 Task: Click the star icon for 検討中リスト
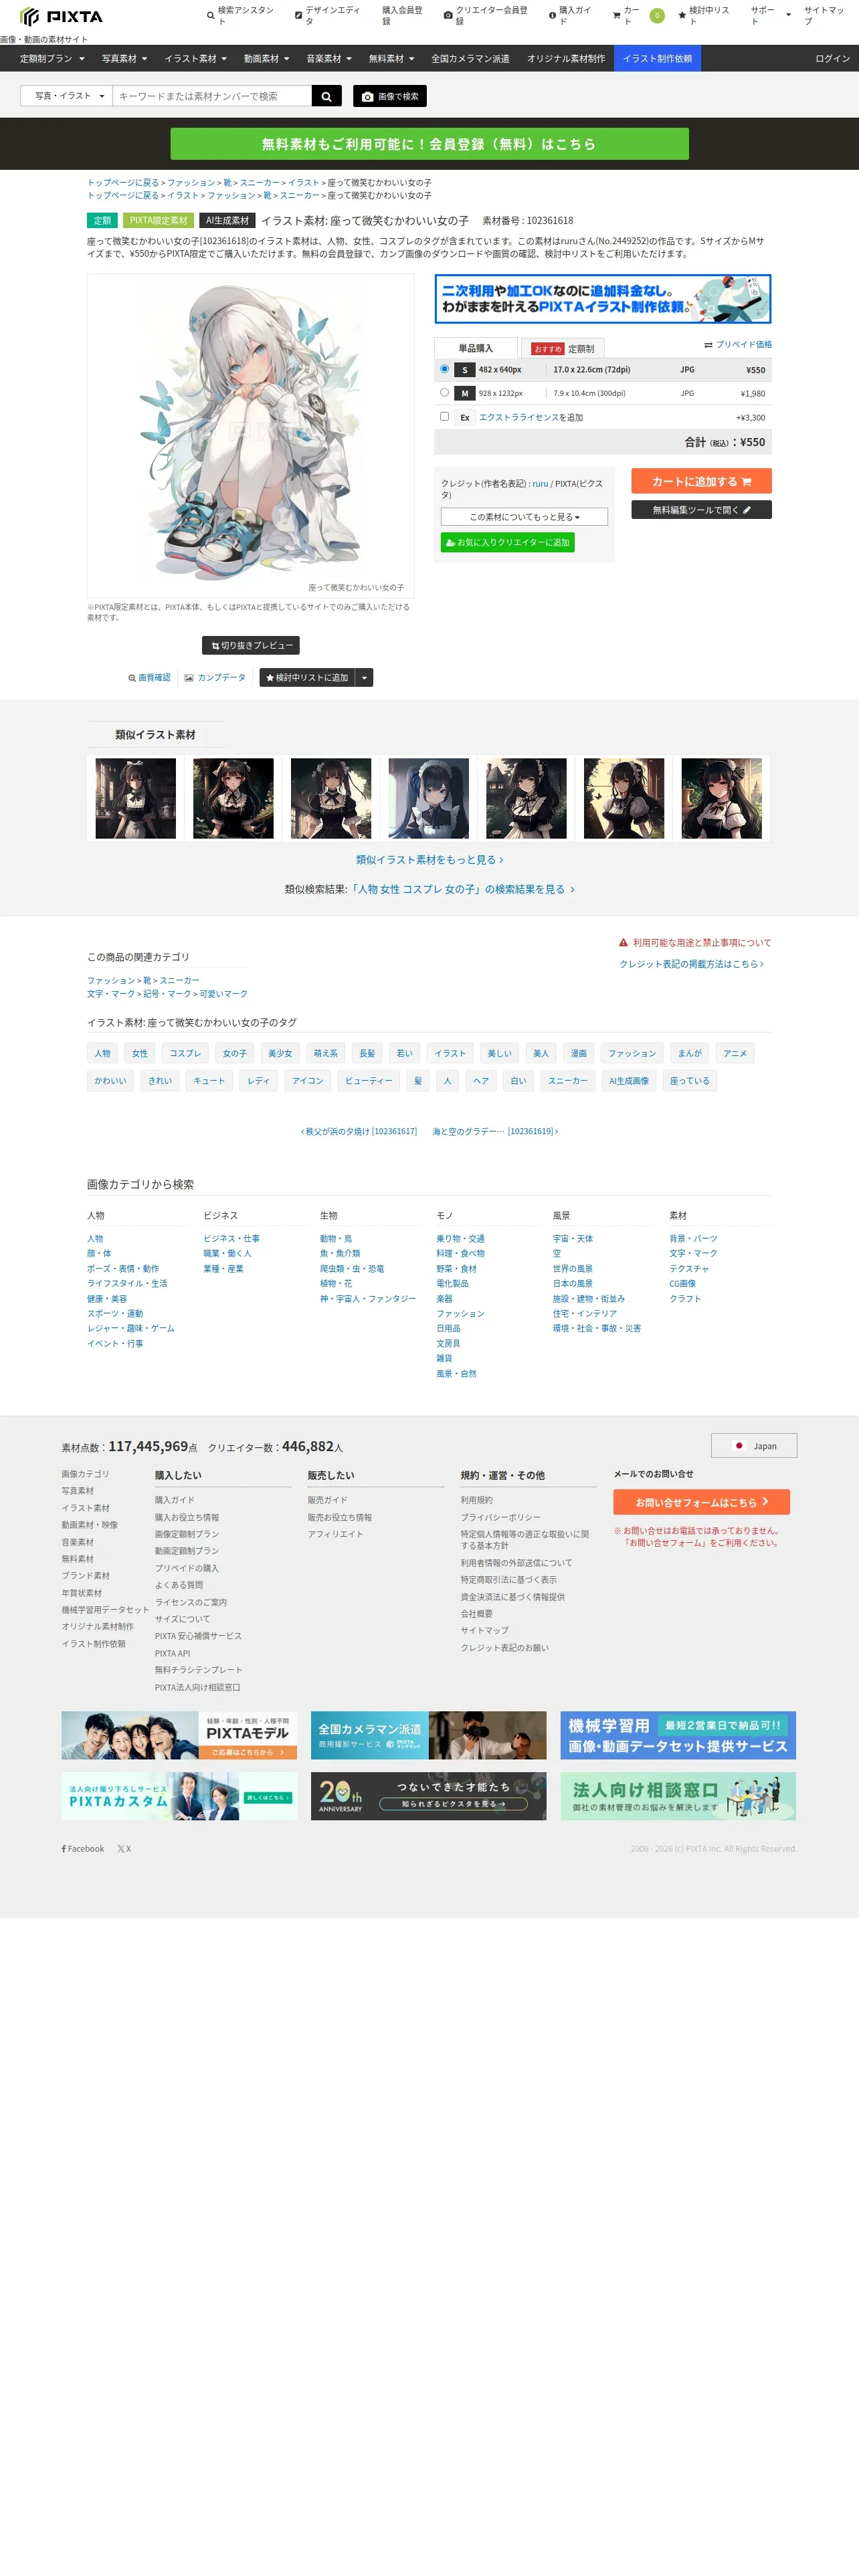(682, 16)
